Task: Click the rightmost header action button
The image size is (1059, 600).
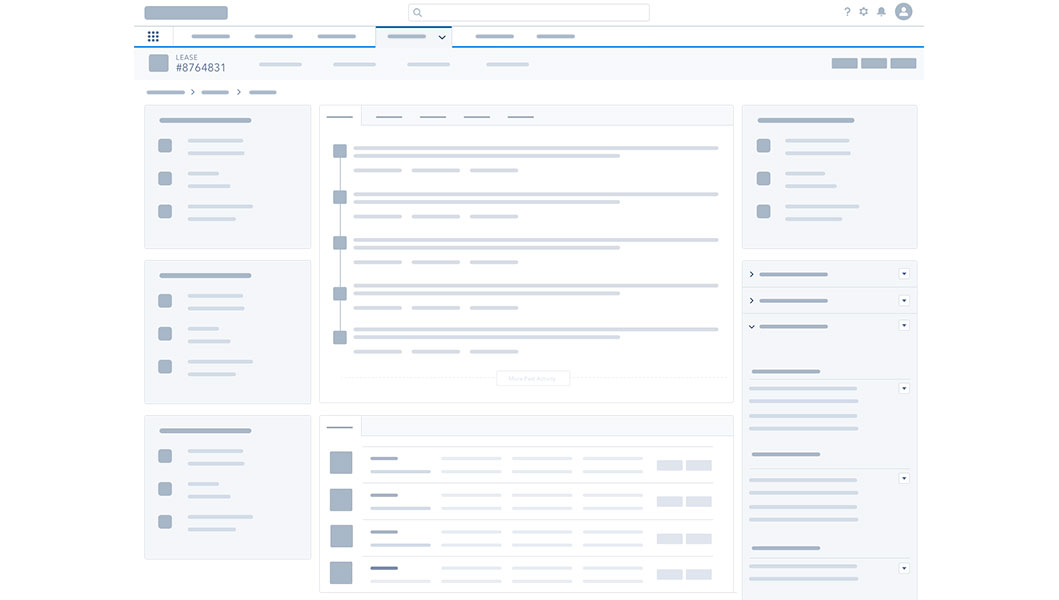Action: click(903, 62)
